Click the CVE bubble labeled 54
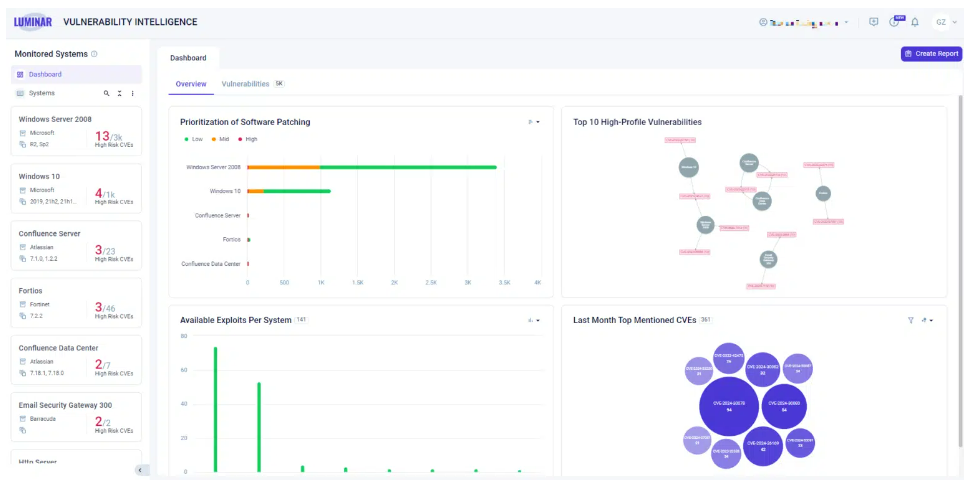 coord(784,407)
